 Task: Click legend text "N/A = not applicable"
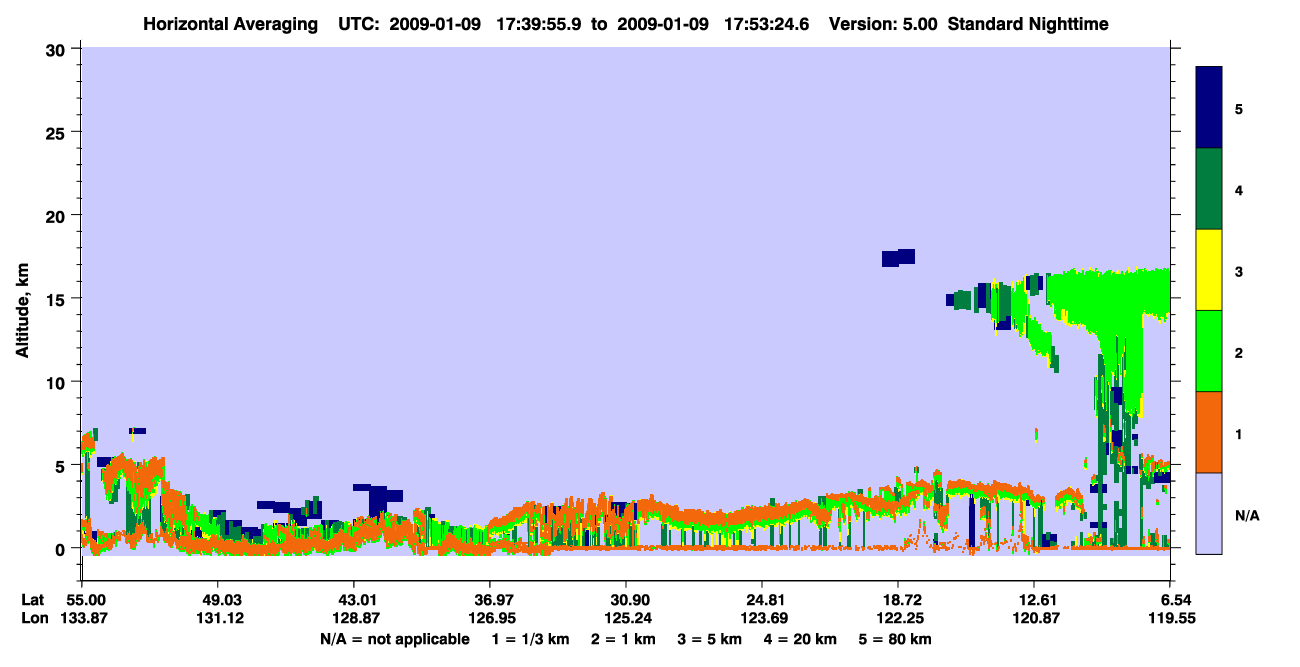click(394, 639)
